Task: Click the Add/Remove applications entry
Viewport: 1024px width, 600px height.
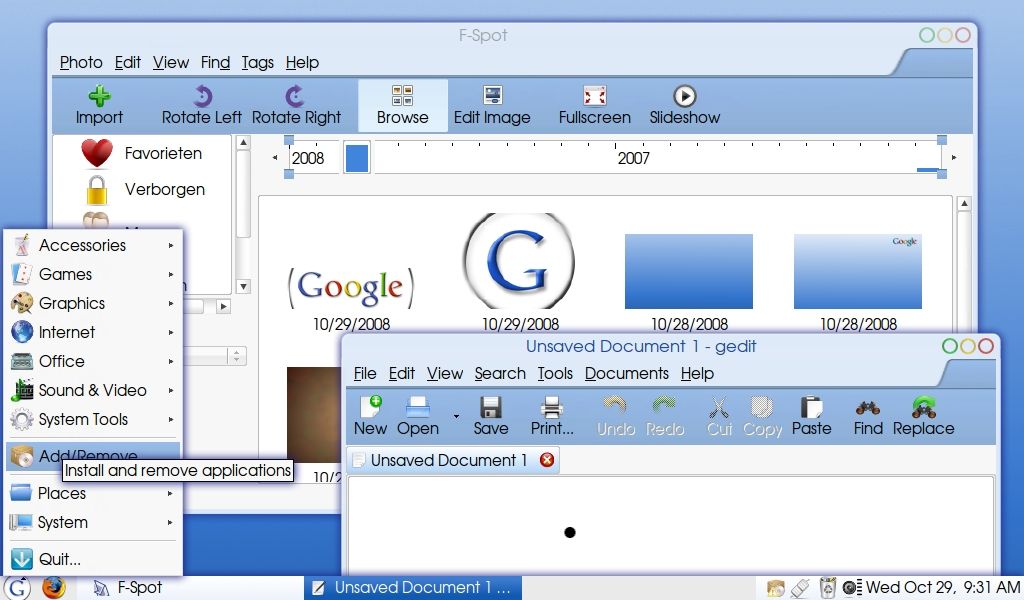Action: coord(93,456)
